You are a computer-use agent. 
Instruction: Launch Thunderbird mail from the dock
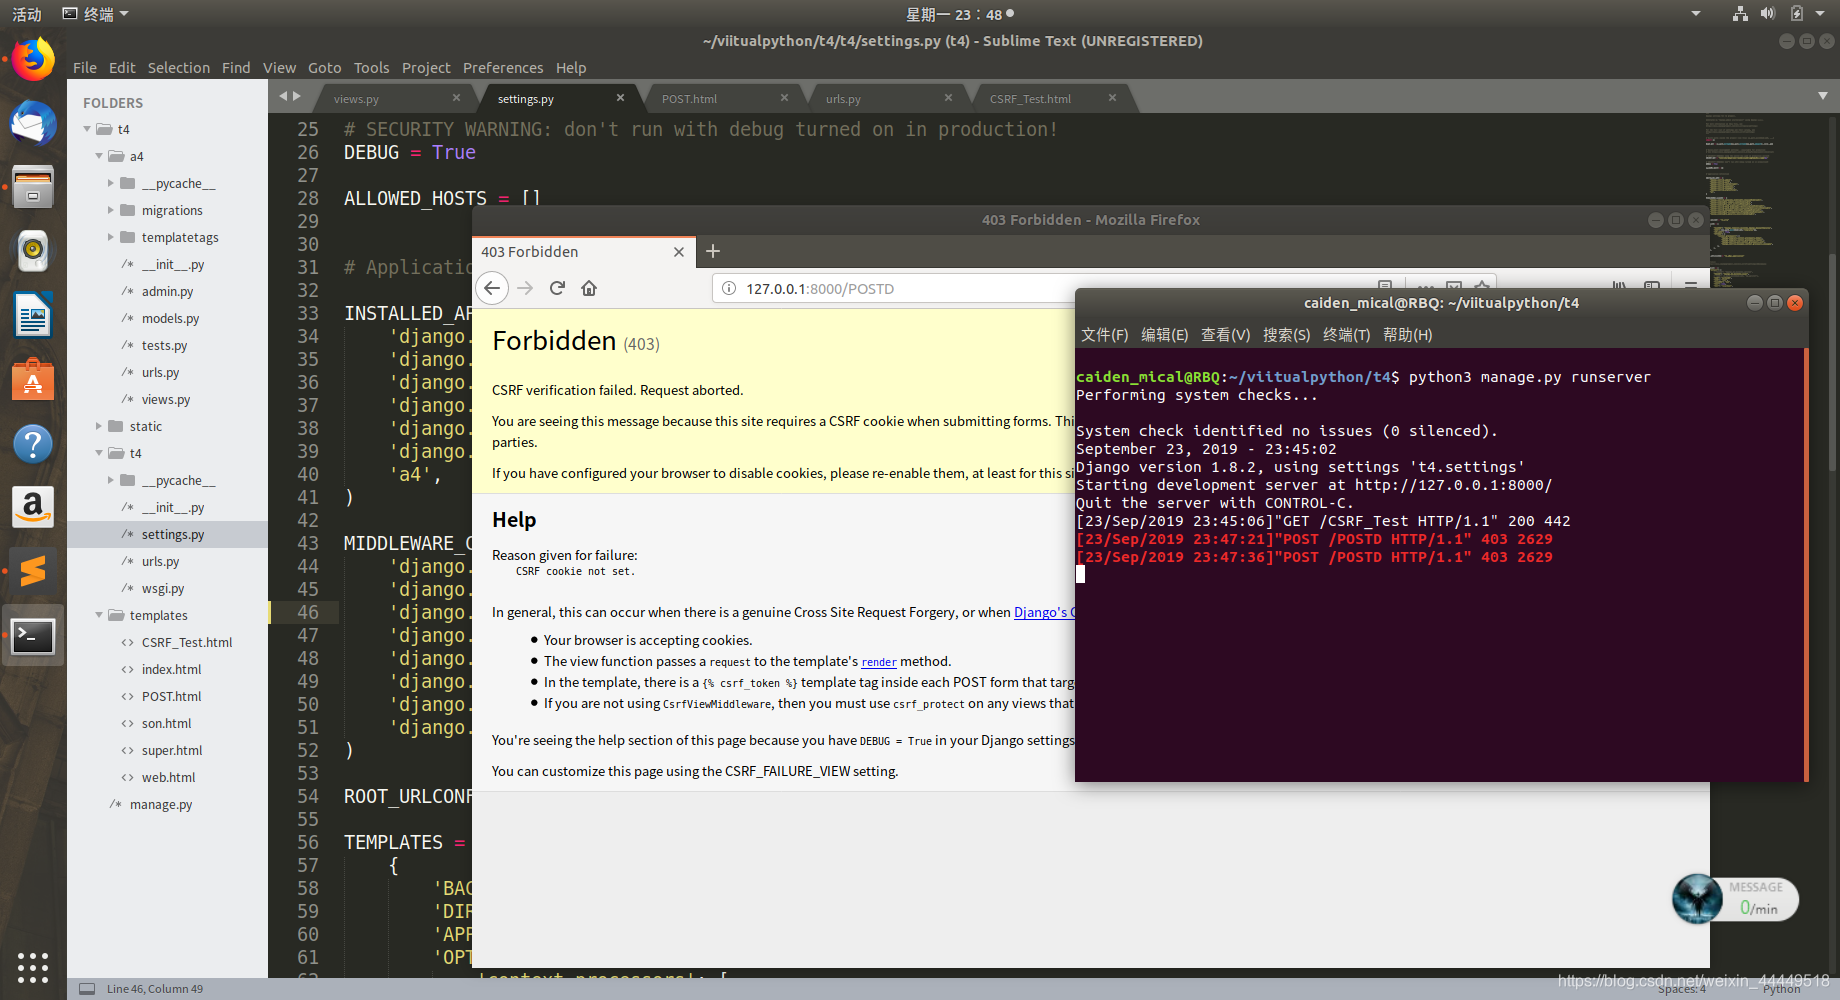33,124
